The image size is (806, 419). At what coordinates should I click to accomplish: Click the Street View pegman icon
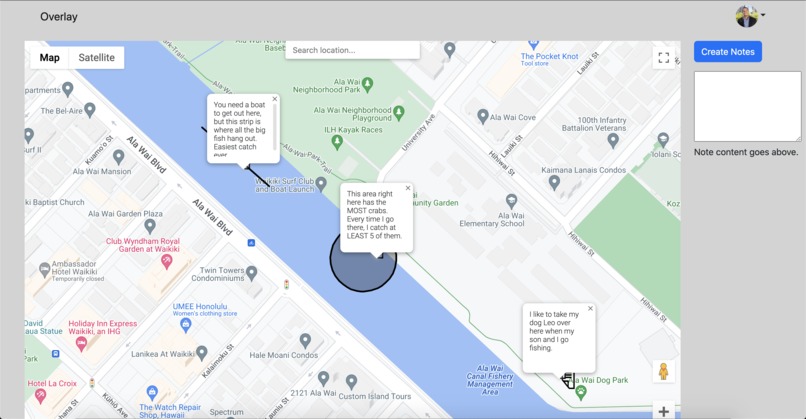pyautogui.click(x=664, y=371)
